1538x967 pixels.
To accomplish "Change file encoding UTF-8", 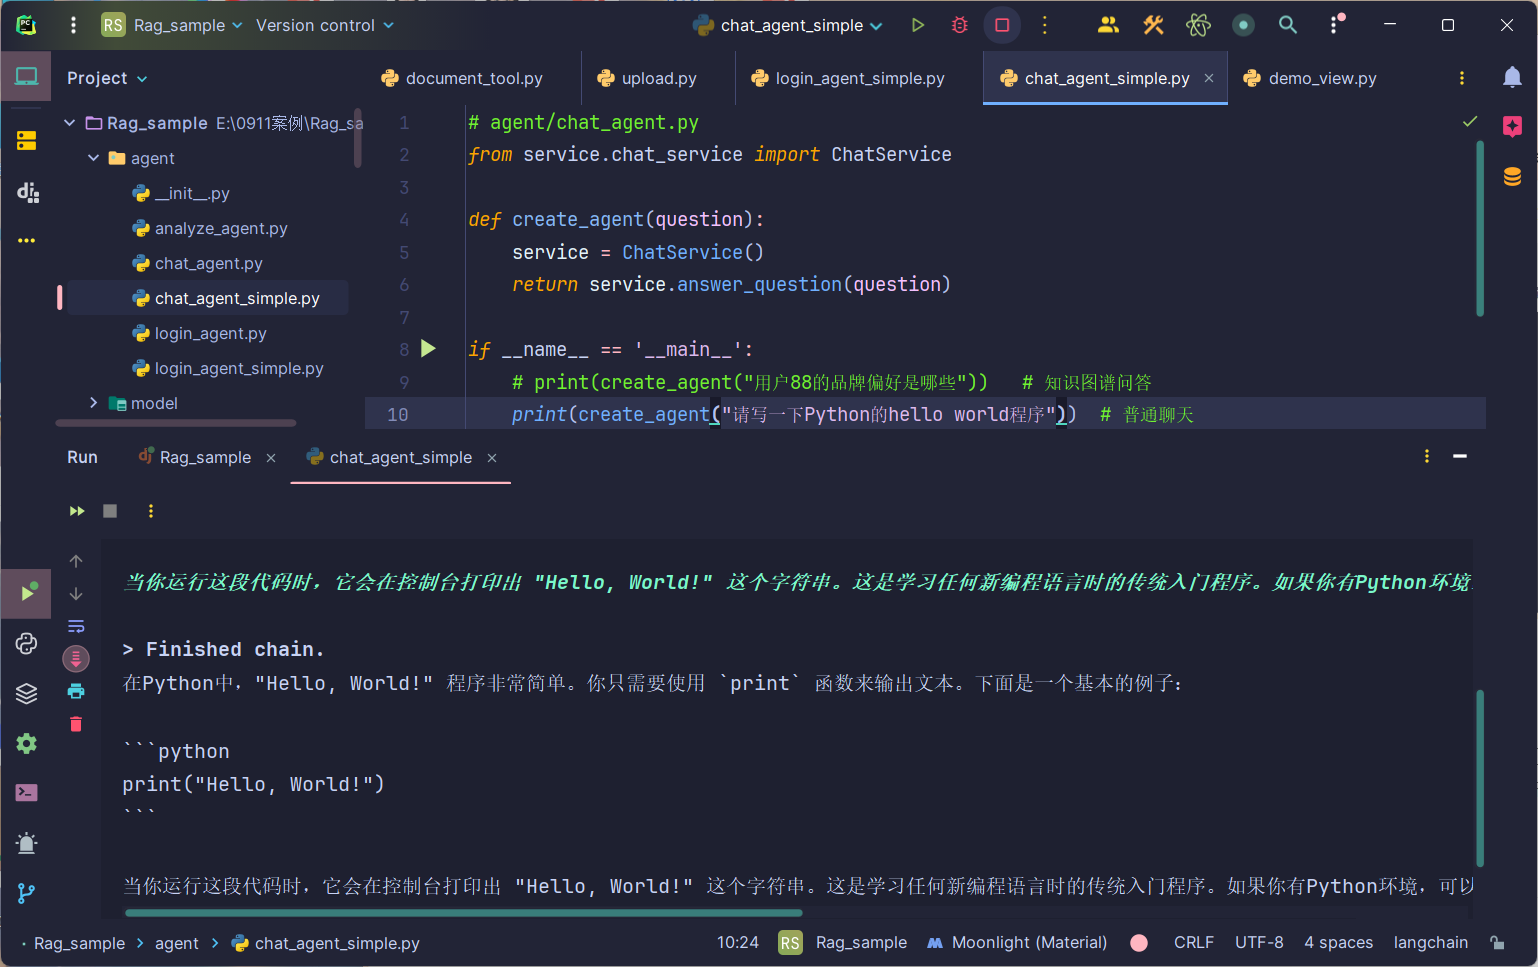I will tap(1259, 943).
